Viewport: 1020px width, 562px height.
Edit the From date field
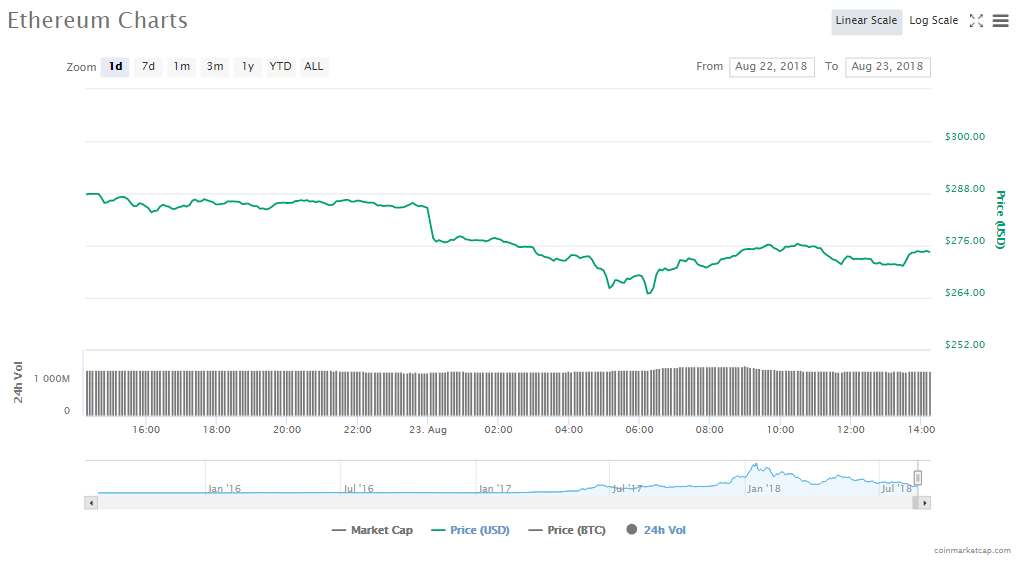coord(771,67)
